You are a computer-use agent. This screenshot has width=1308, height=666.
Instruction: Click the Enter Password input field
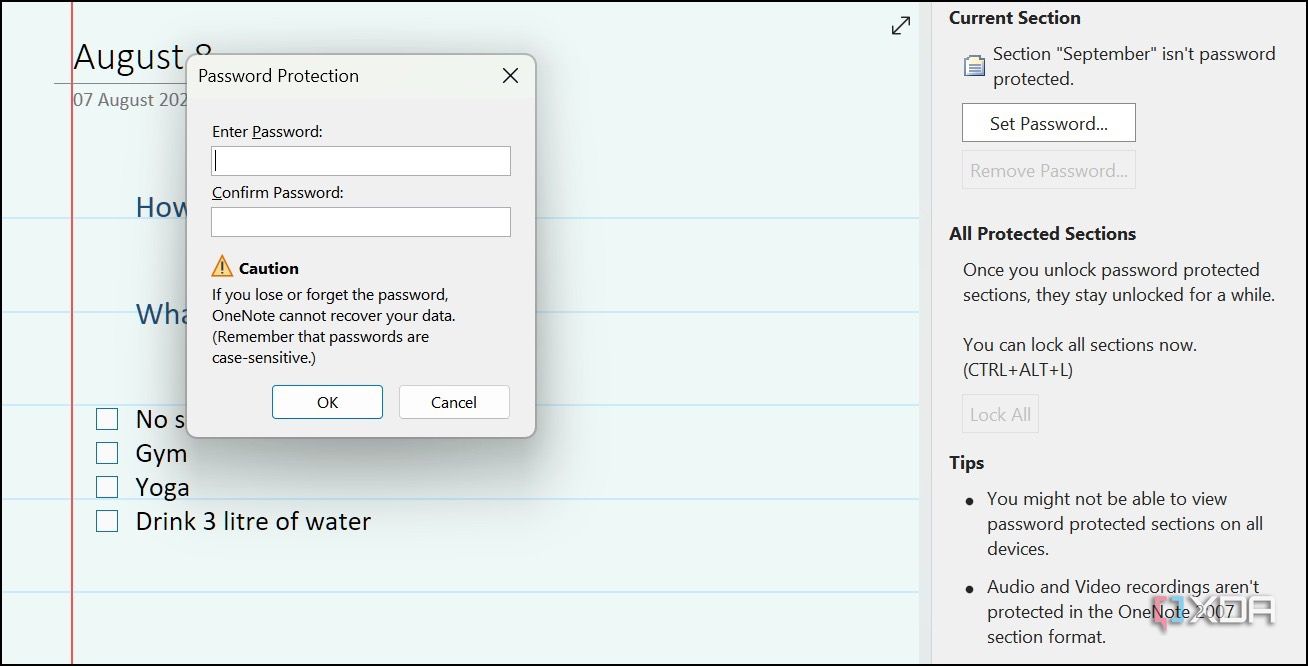pyautogui.click(x=361, y=161)
